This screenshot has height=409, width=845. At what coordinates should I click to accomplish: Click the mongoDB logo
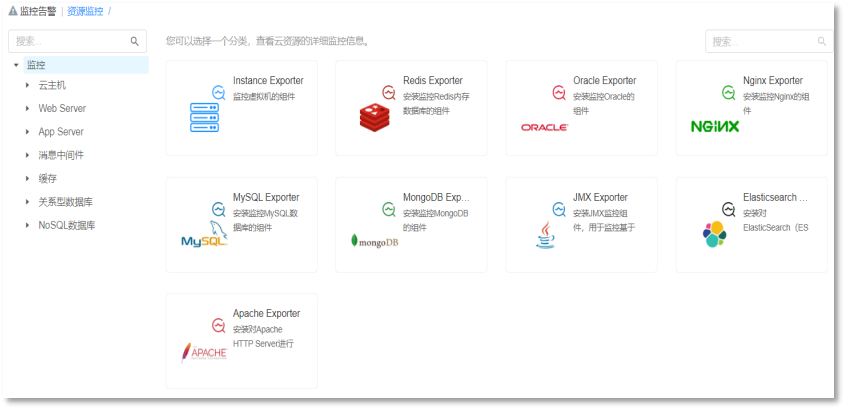coord(375,241)
